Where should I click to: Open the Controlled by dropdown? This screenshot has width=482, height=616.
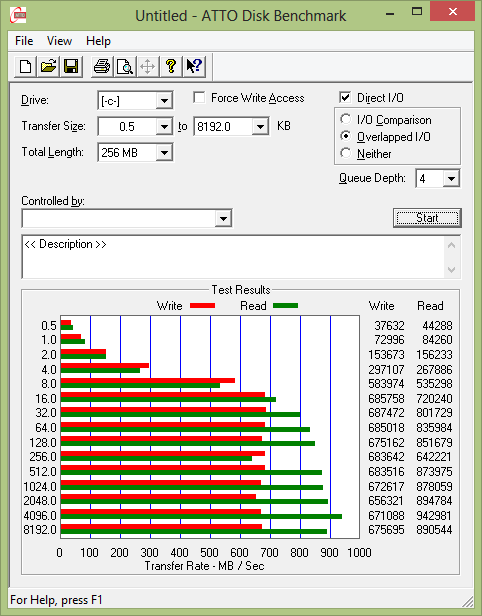[x=223, y=218]
